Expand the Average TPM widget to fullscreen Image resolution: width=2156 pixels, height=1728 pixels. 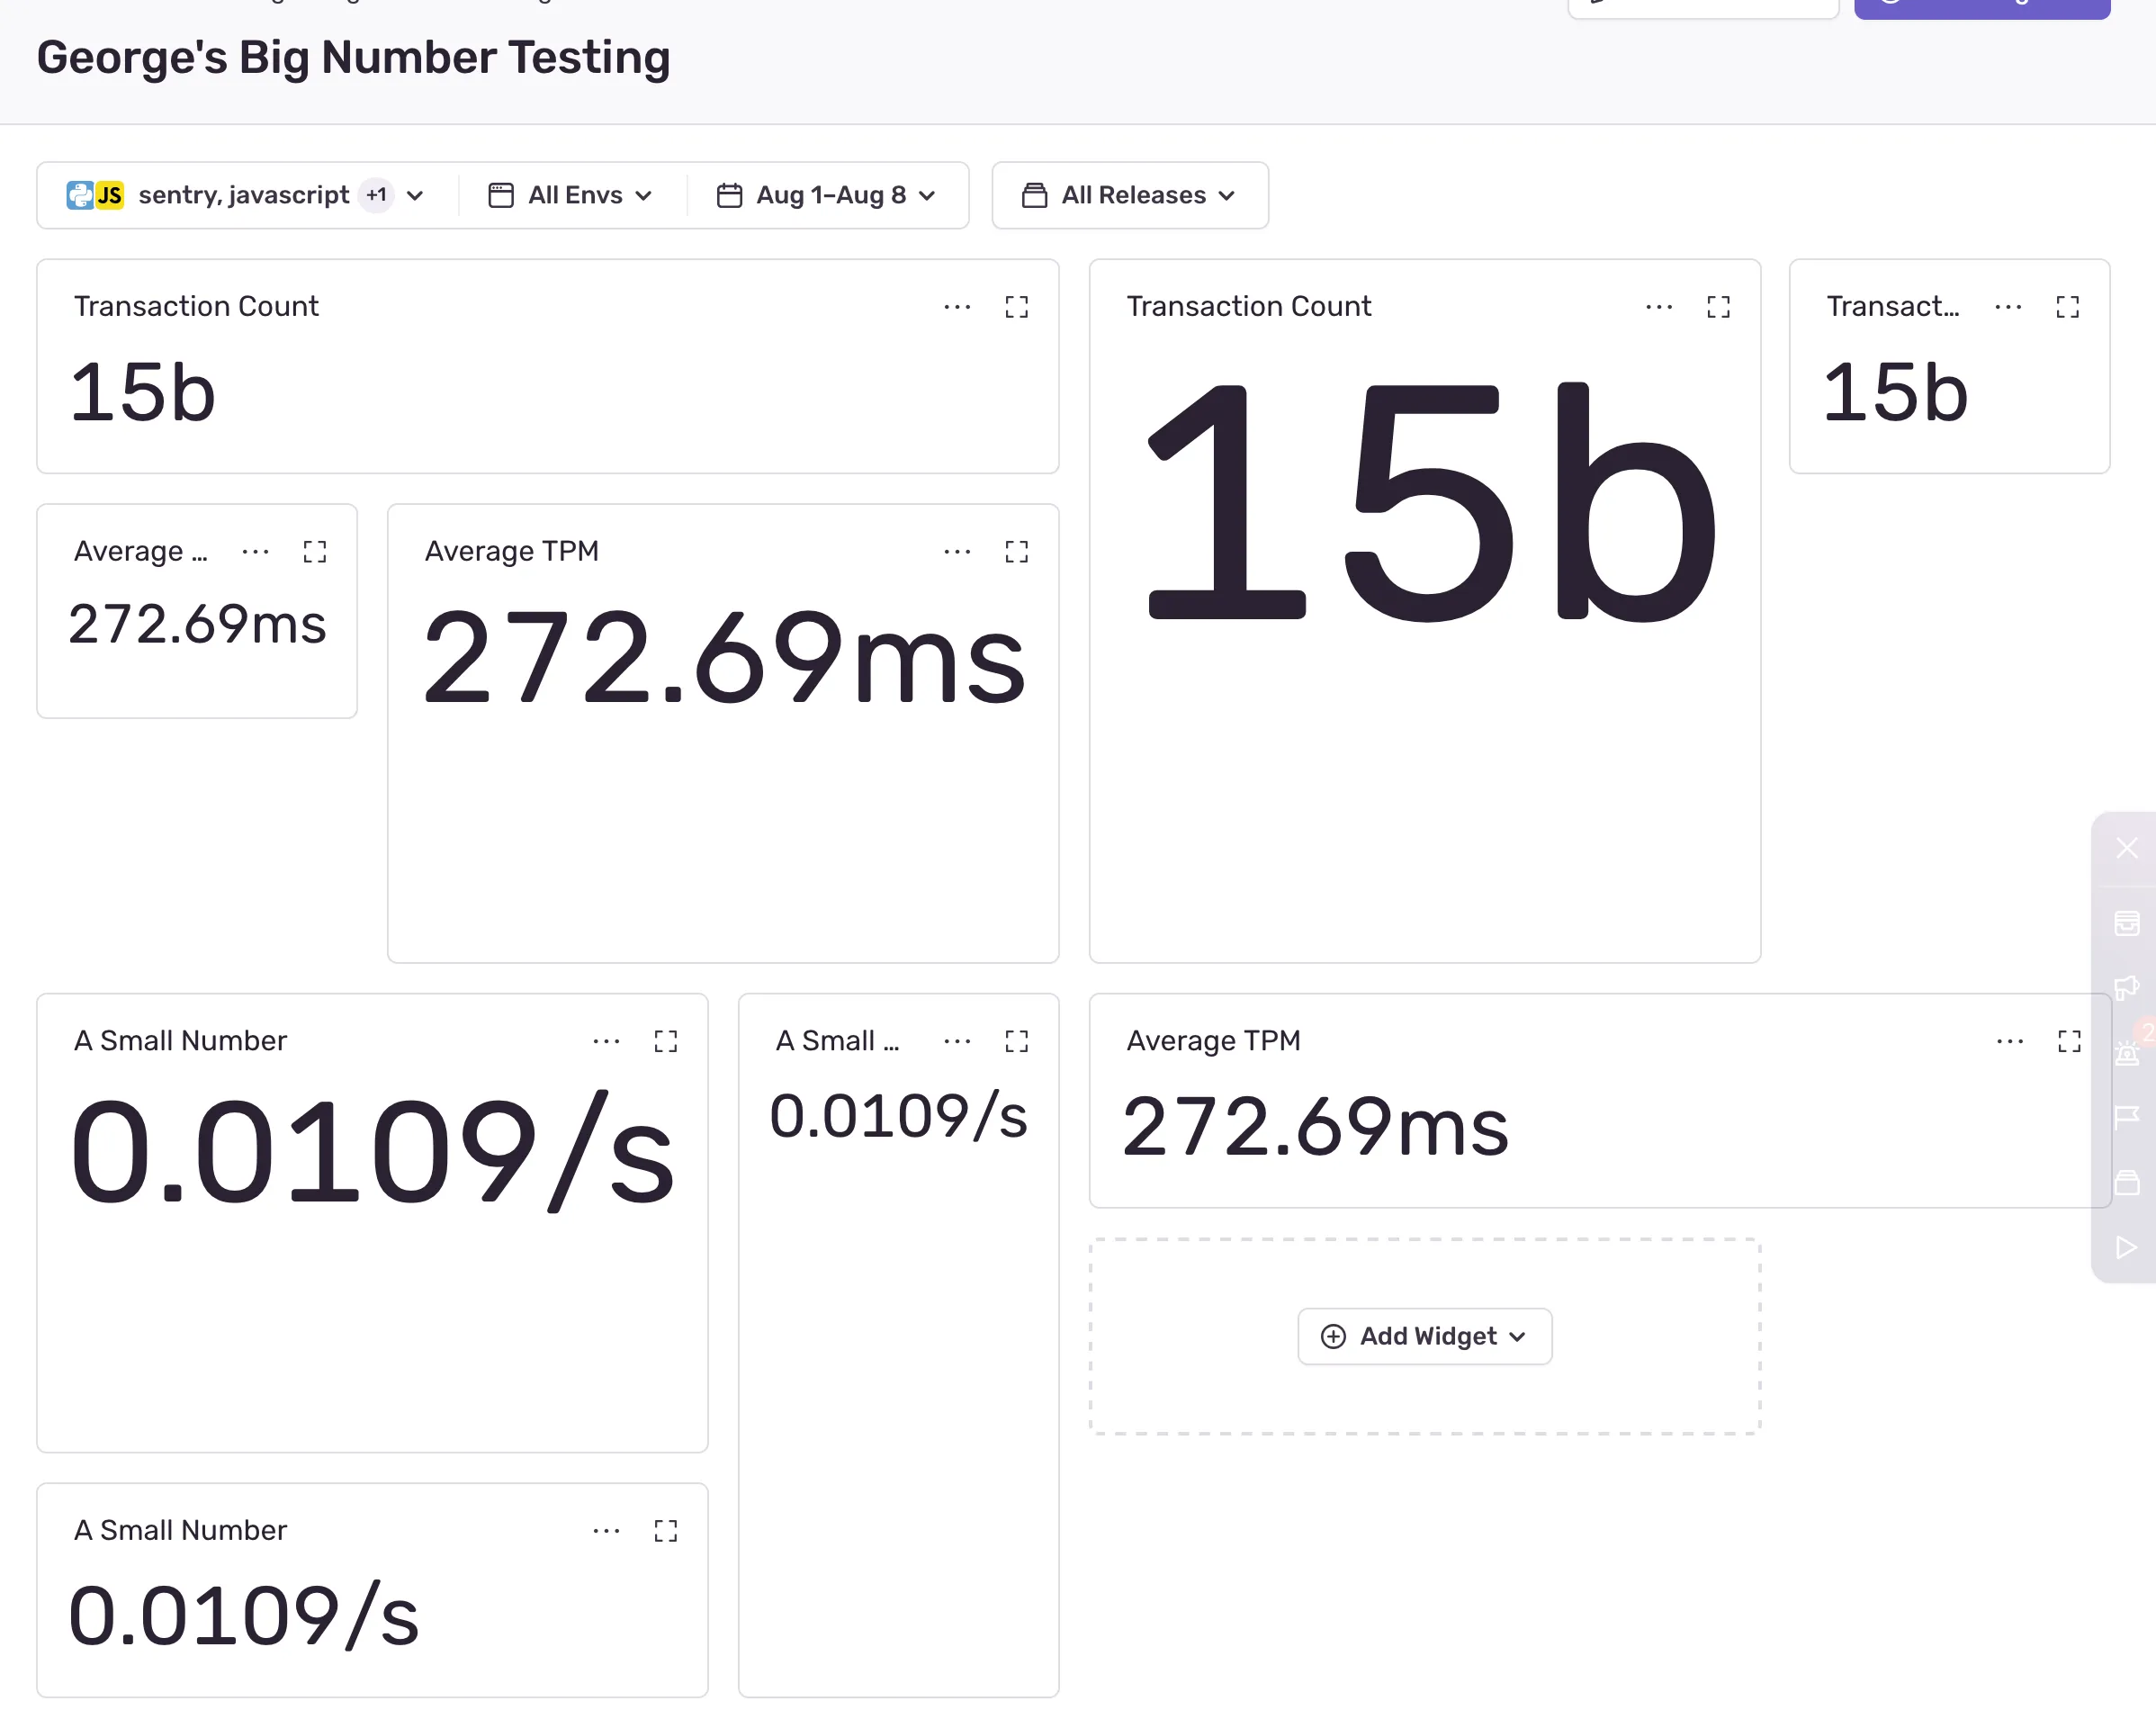click(x=1017, y=552)
